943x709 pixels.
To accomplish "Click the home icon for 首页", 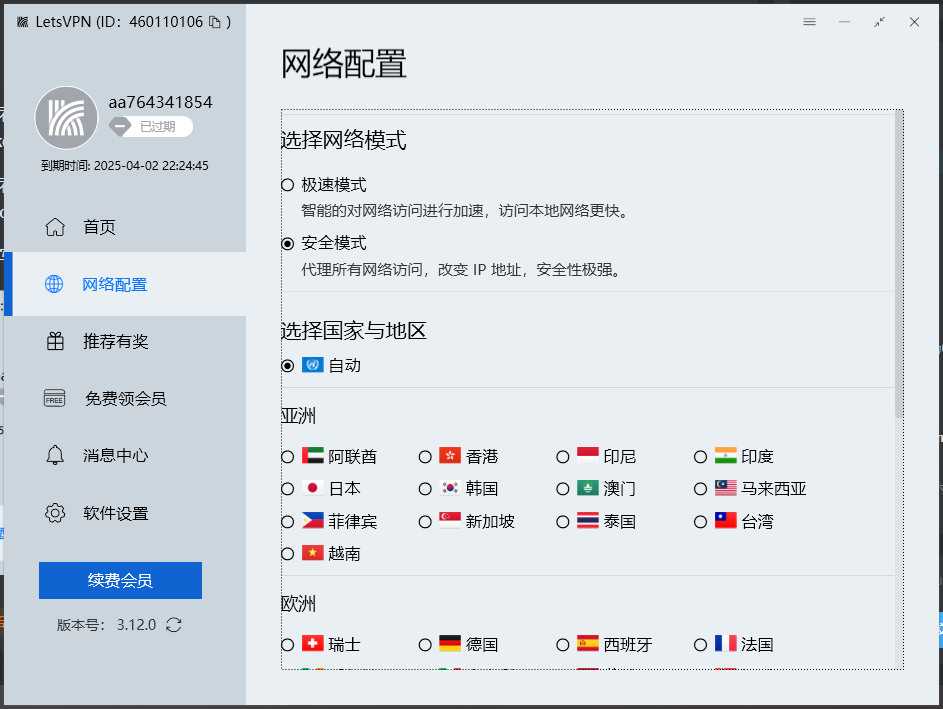I will (x=55, y=227).
